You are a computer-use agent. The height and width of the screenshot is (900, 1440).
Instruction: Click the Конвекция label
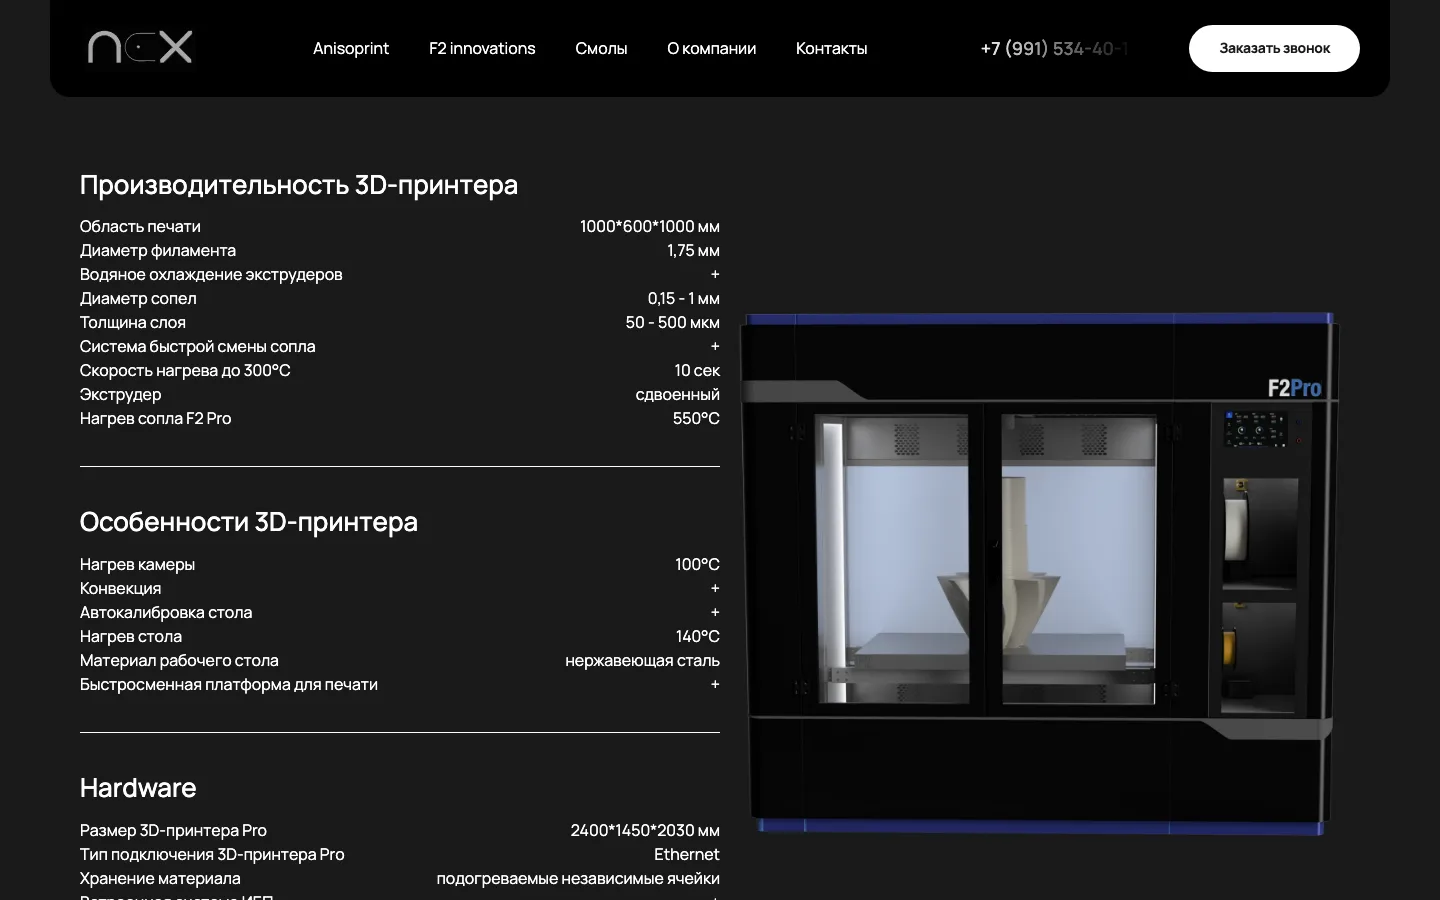coord(120,588)
